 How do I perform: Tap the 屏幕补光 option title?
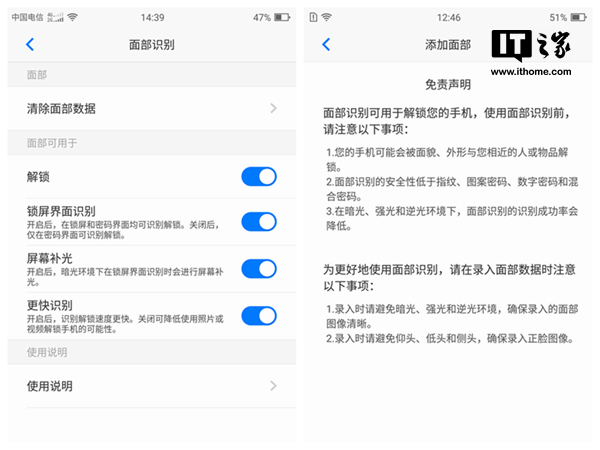click(x=50, y=258)
